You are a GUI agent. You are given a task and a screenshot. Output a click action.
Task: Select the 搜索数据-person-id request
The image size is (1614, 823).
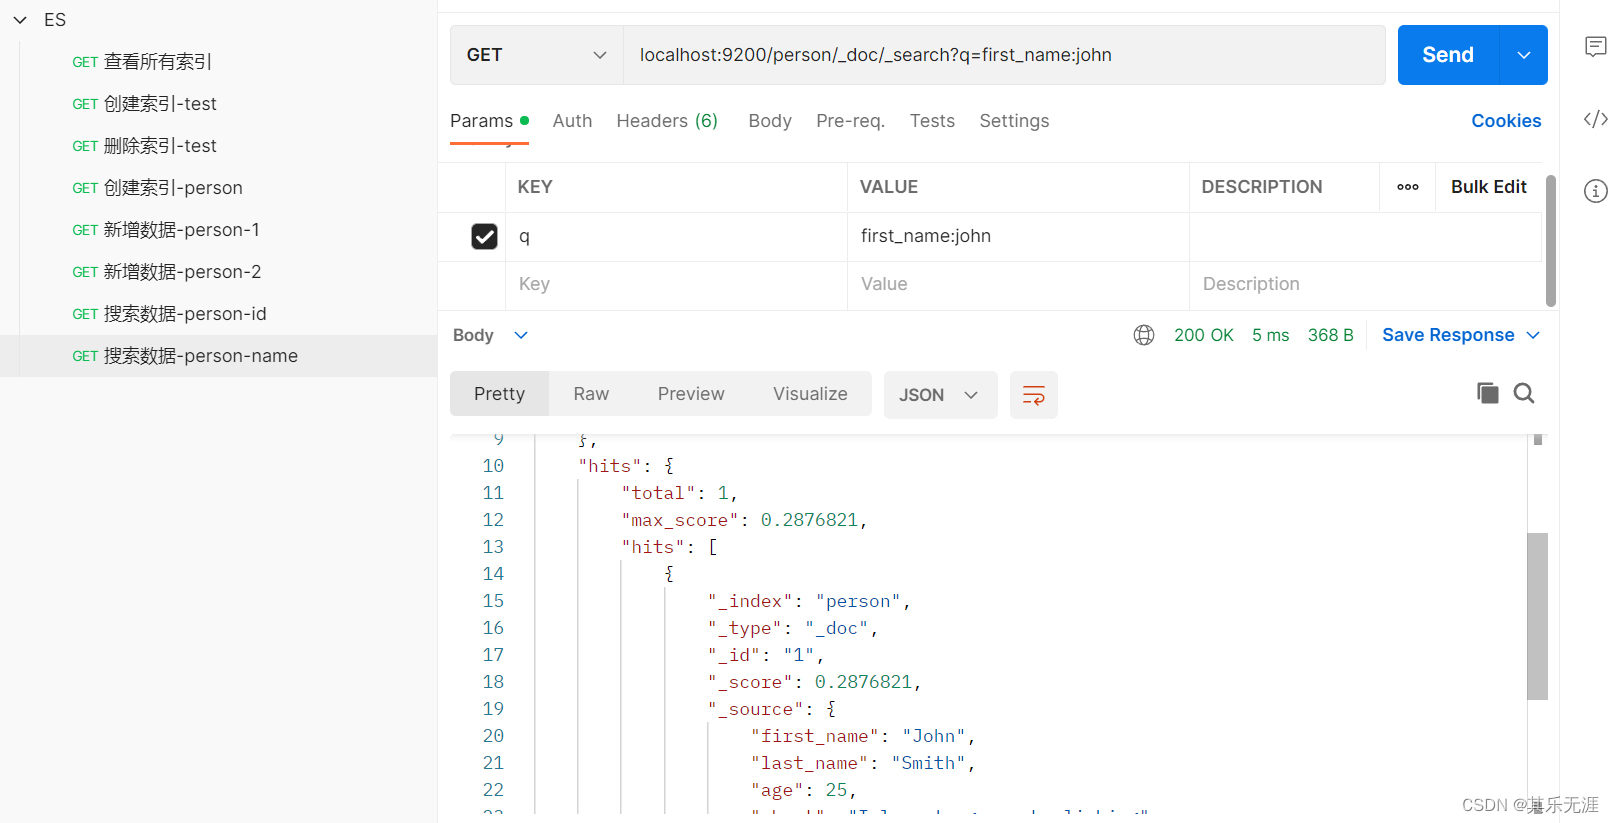169,314
